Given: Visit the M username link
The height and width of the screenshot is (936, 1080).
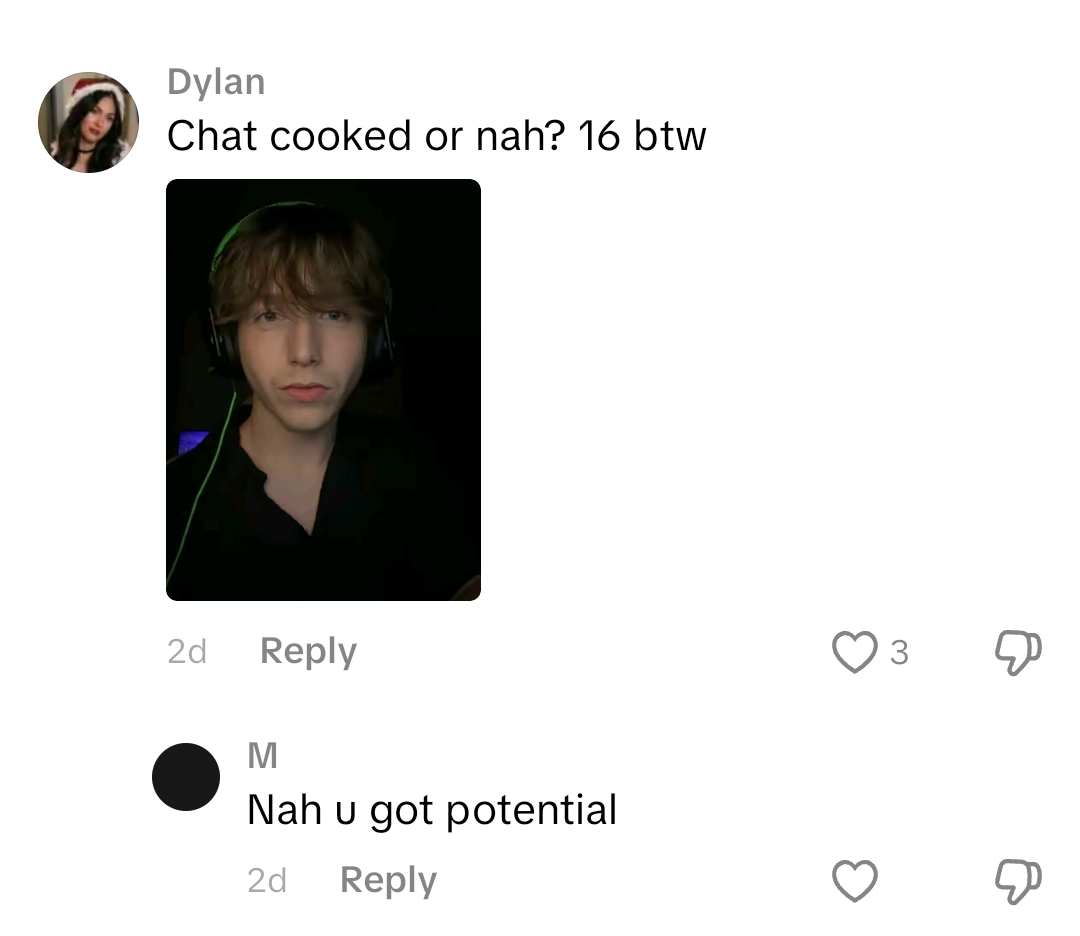Looking at the screenshot, I should tap(262, 756).
